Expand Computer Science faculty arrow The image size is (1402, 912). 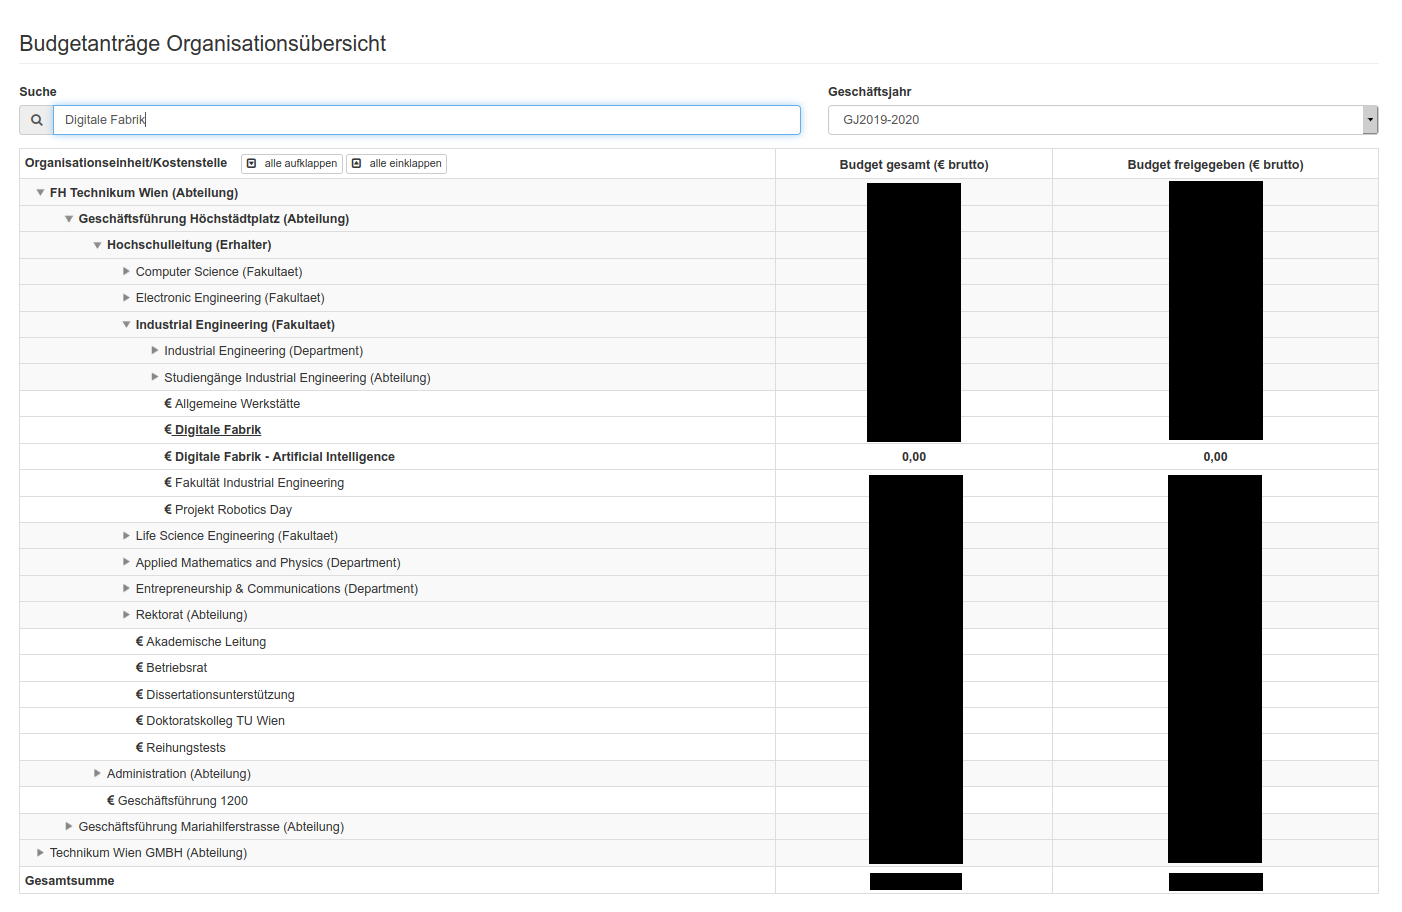pyautogui.click(x=126, y=272)
